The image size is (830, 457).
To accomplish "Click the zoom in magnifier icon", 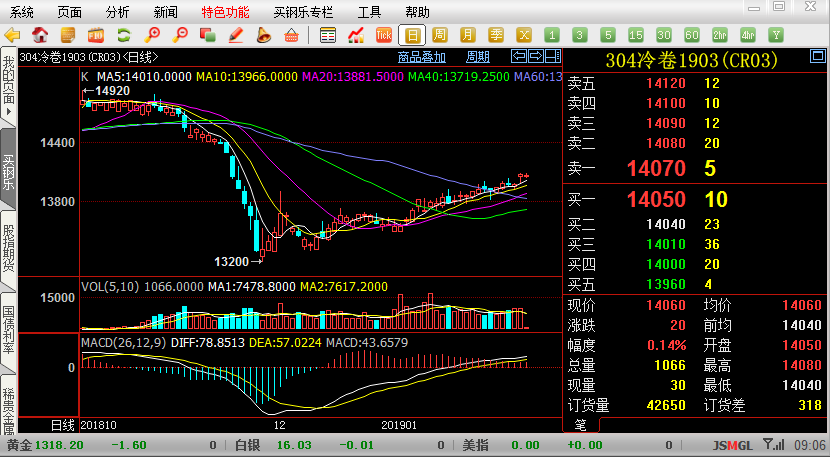I will pos(153,35).
